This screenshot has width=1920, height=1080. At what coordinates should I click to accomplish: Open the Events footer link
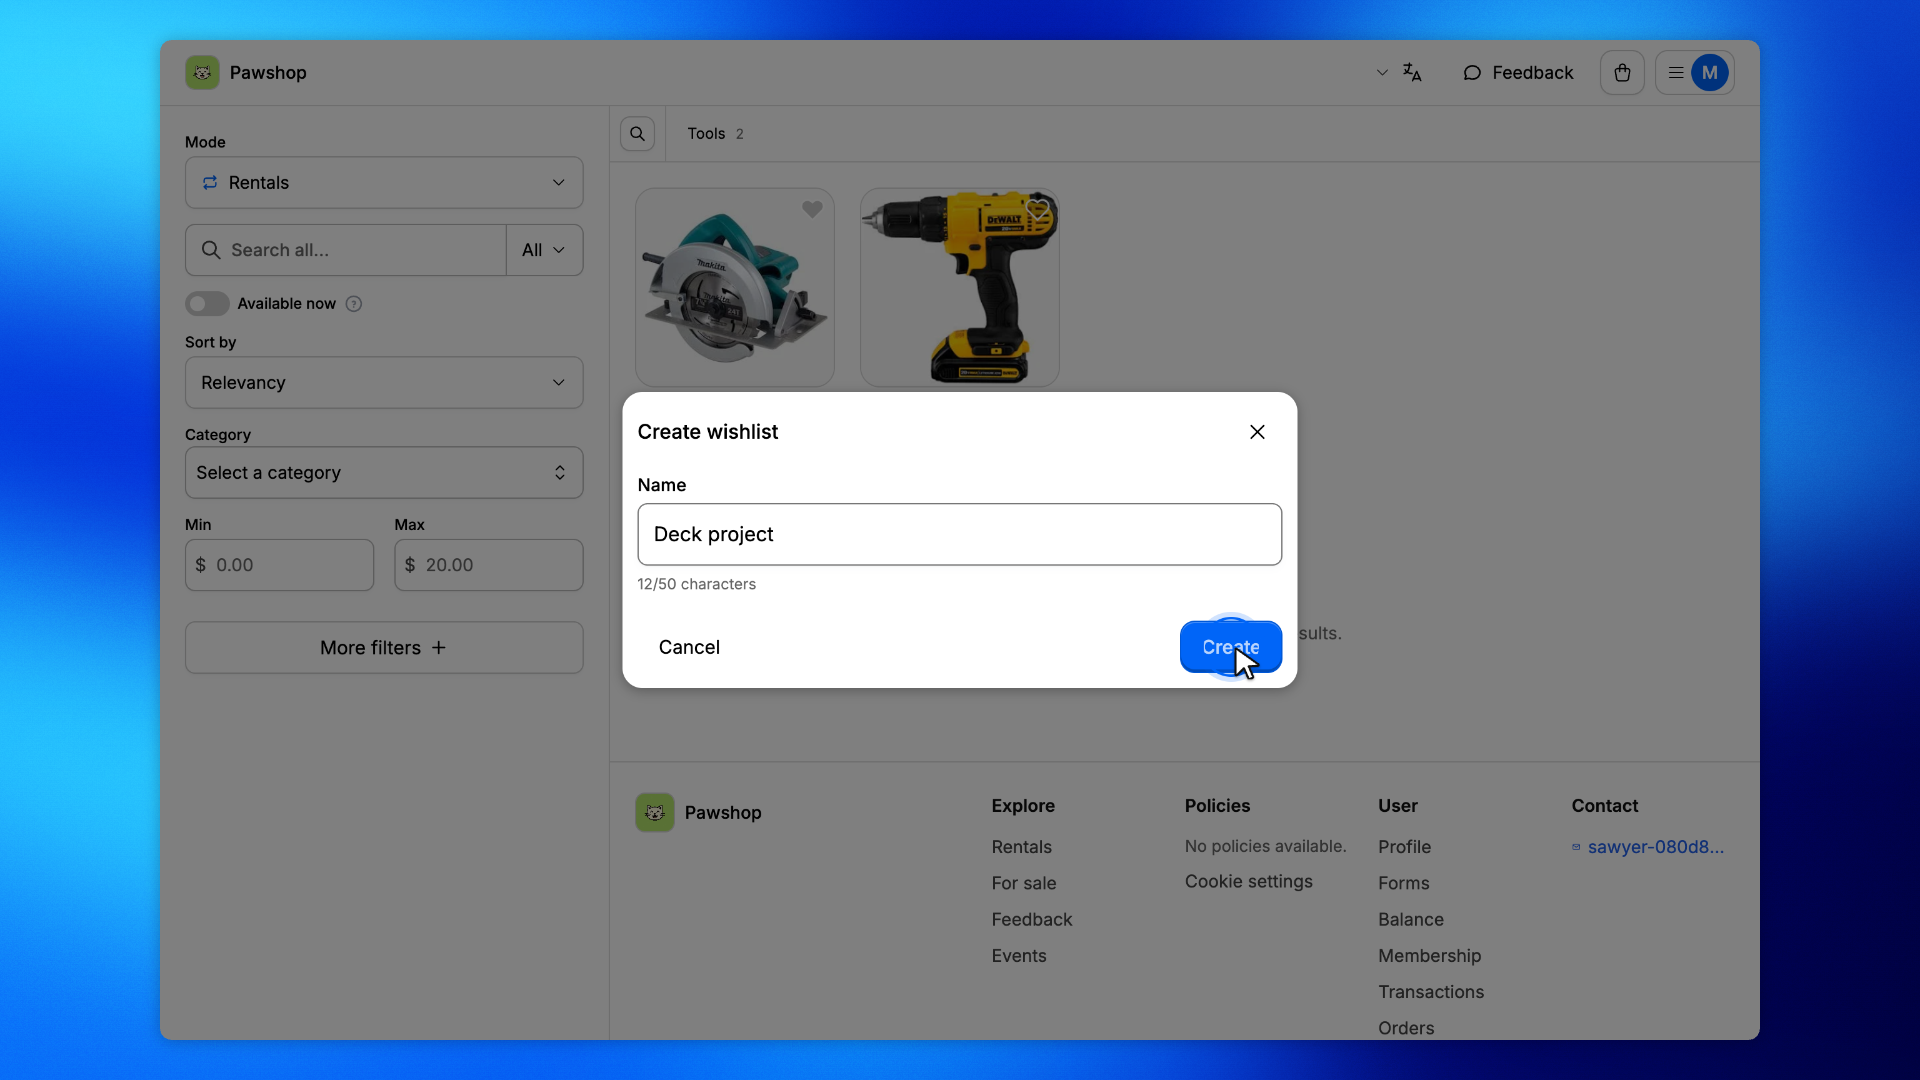[1019, 956]
